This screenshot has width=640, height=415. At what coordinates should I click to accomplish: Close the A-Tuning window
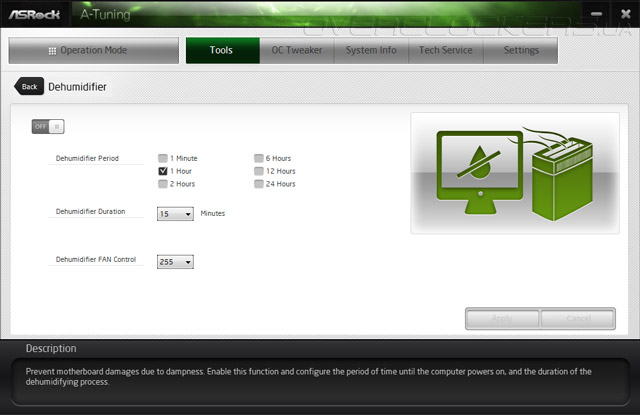click(x=625, y=14)
